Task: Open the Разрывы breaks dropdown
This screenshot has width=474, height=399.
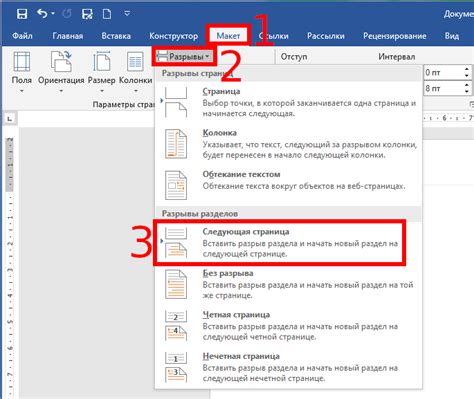Action: (x=184, y=57)
